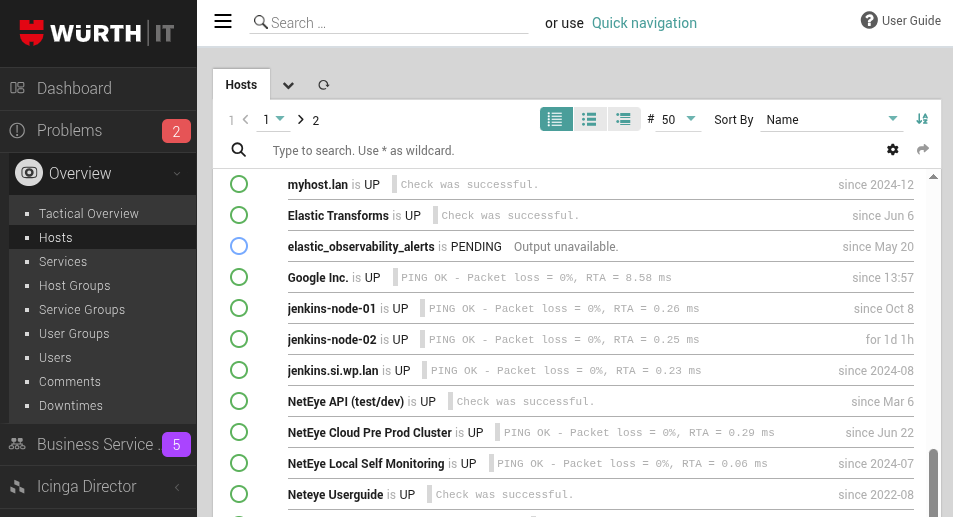Switch to compact list view mode

point(590,119)
